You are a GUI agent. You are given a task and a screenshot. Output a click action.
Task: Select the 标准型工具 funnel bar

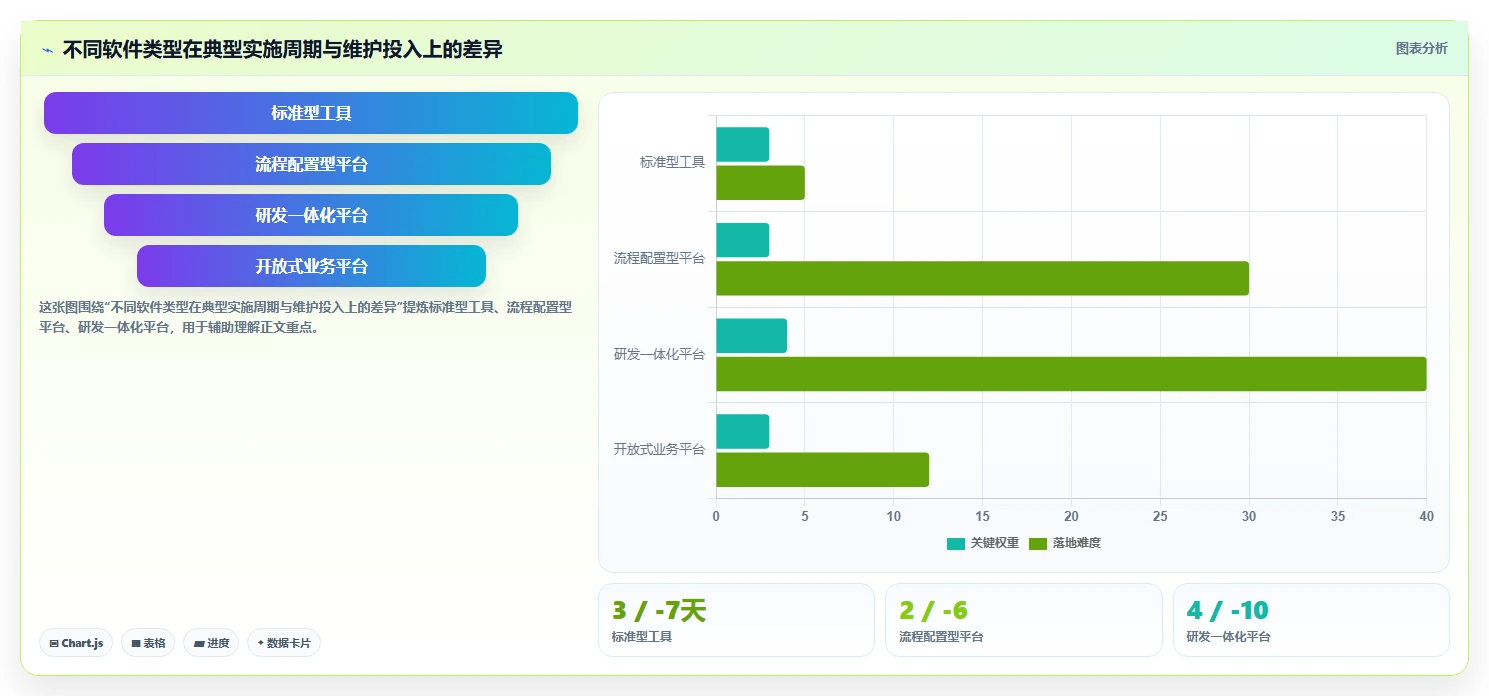tap(311, 113)
